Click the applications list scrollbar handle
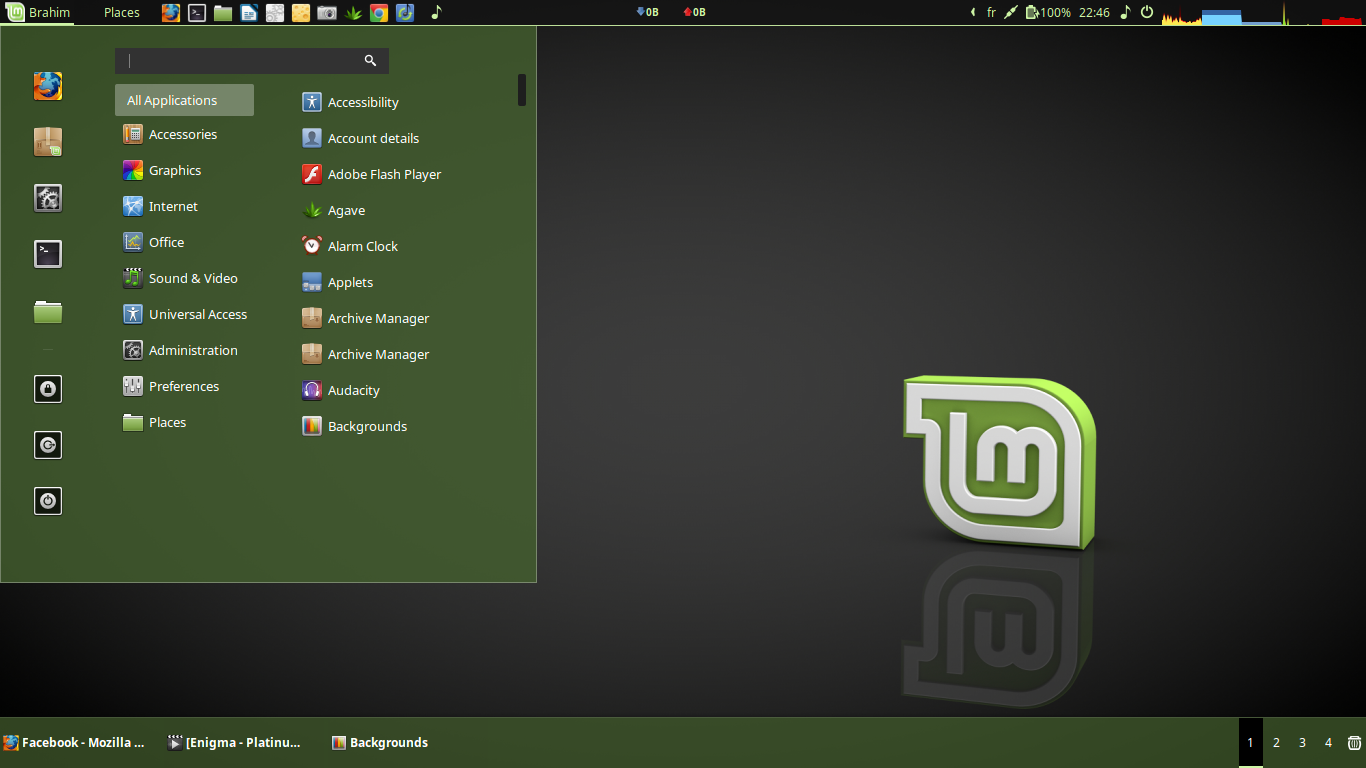Image resolution: width=1366 pixels, height=768 pixels. [x=522, y=90]
